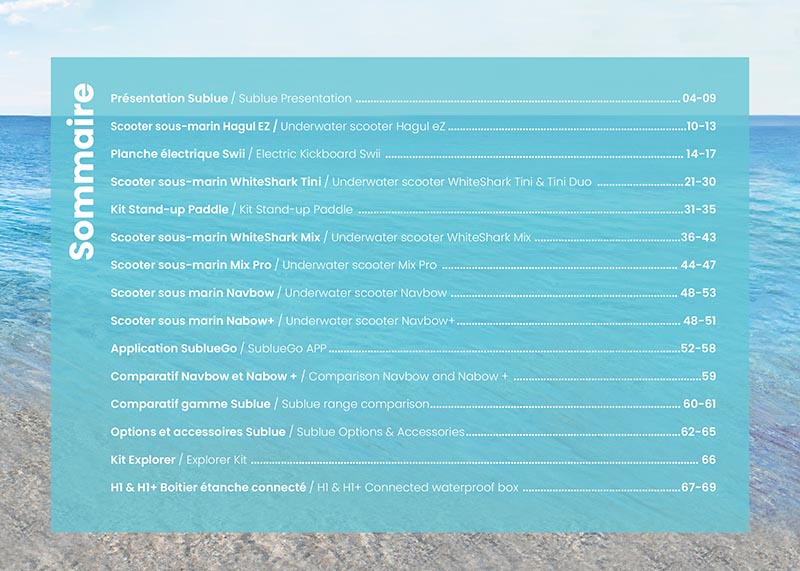Open the Présentation Sublue entry
Viewport: 800px width, 571px height.
click(169, 99)
